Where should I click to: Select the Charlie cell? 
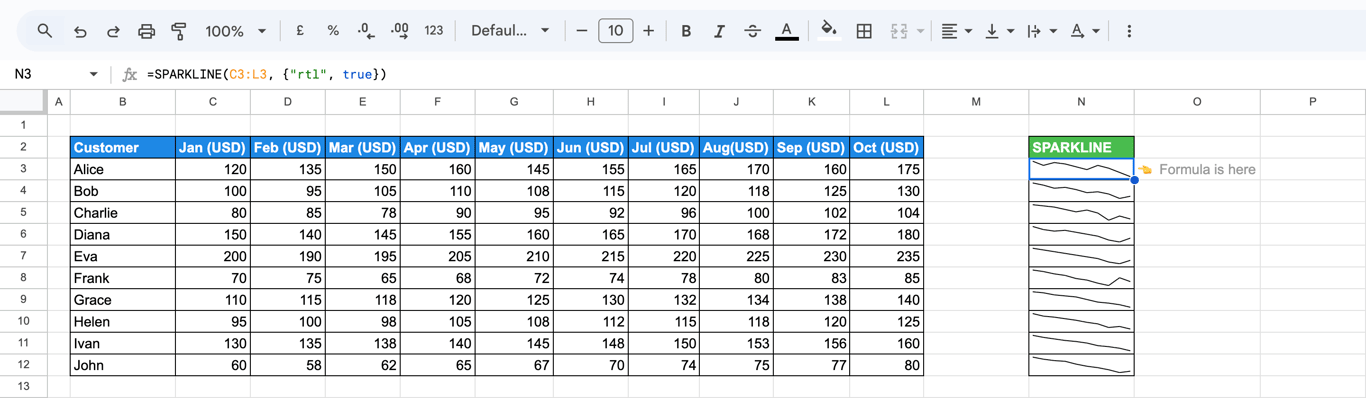point(123,212)
